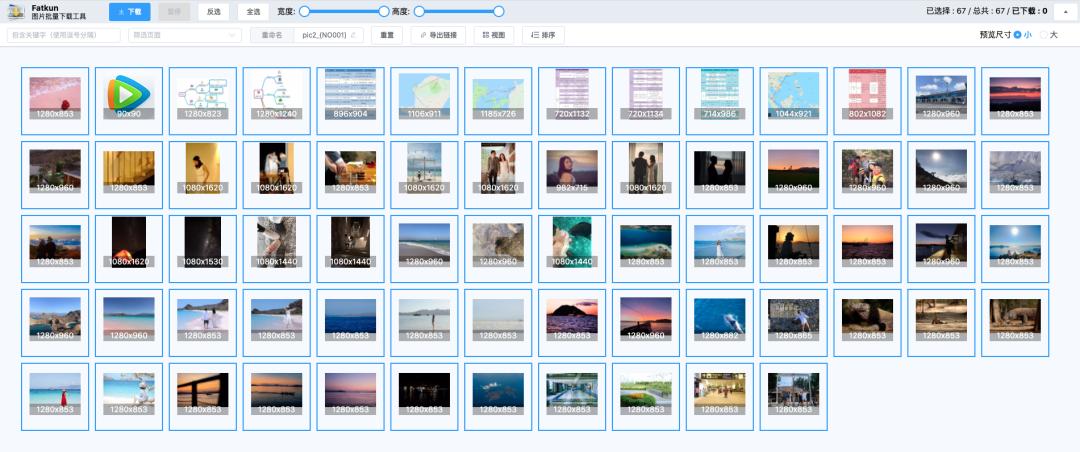Image resolution: width=1080 pixels, height=452 pixels.
Task: Click the 导出链接 export links button
Action: tap(438, 35)
